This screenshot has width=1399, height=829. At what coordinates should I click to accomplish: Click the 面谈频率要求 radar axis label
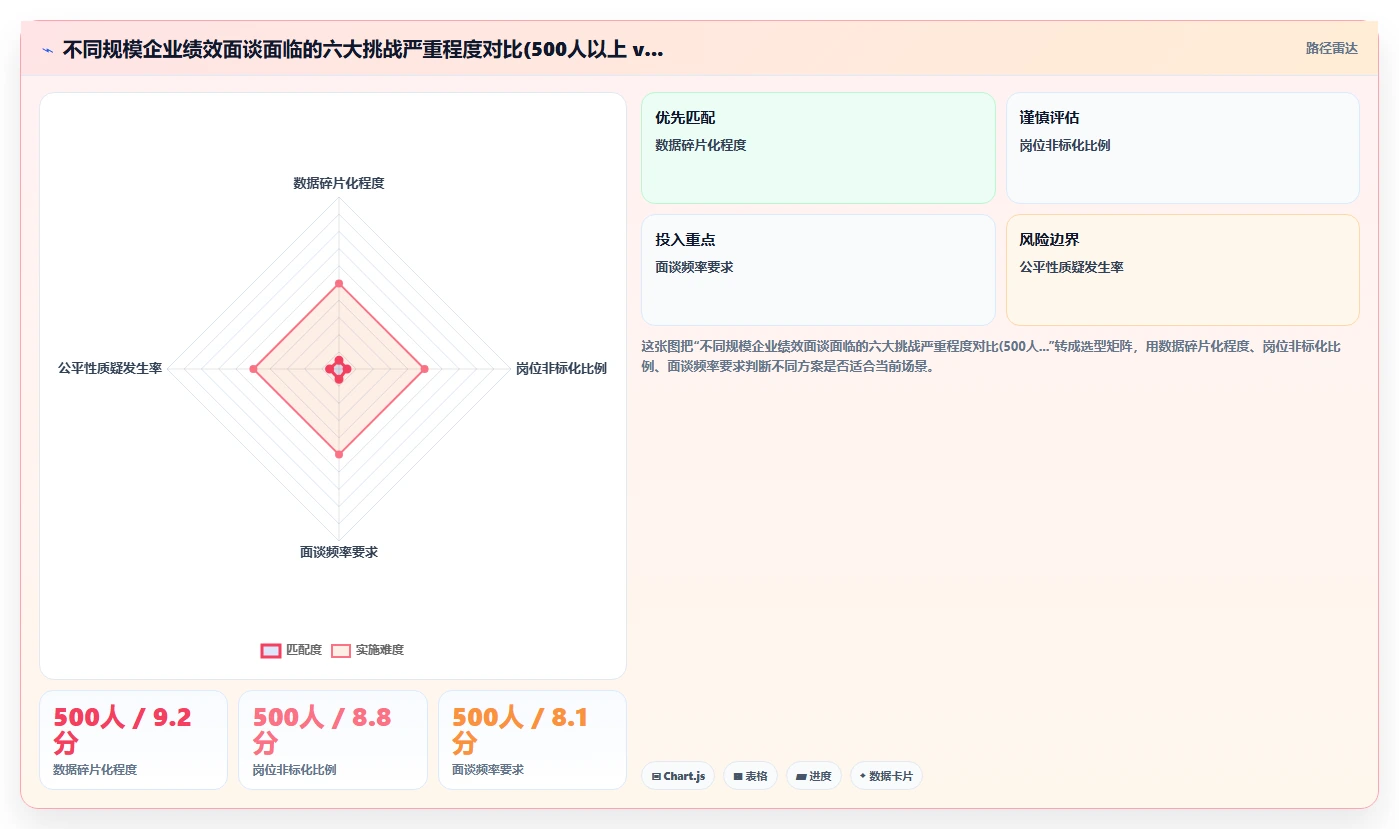(339, 552)
